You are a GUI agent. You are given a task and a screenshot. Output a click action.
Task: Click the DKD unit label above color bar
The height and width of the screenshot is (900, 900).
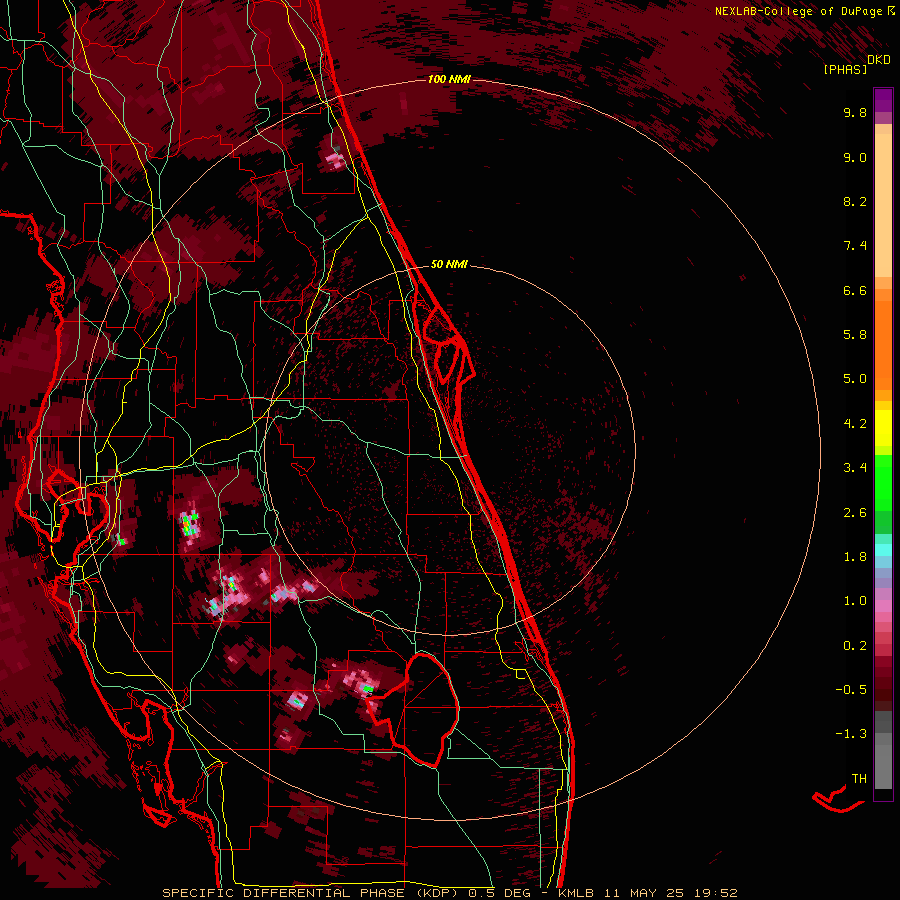click(x=879, y=60)
